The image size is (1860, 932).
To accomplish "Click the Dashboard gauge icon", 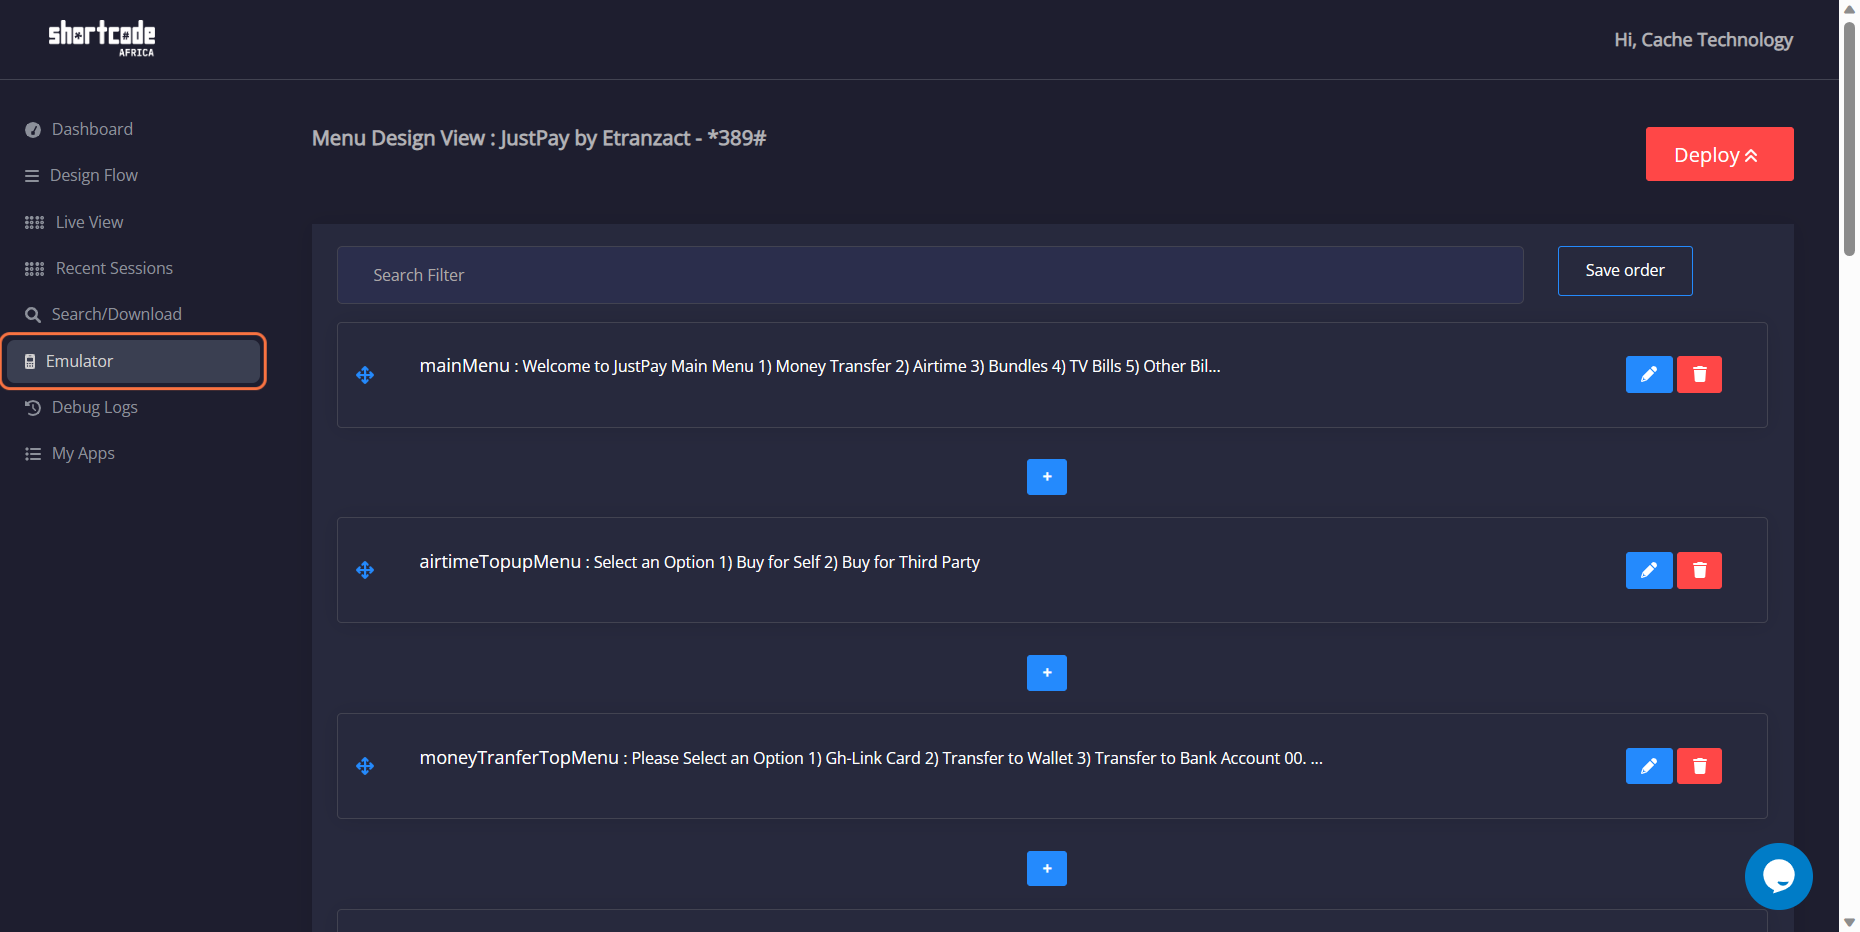I will pos(33,130).
